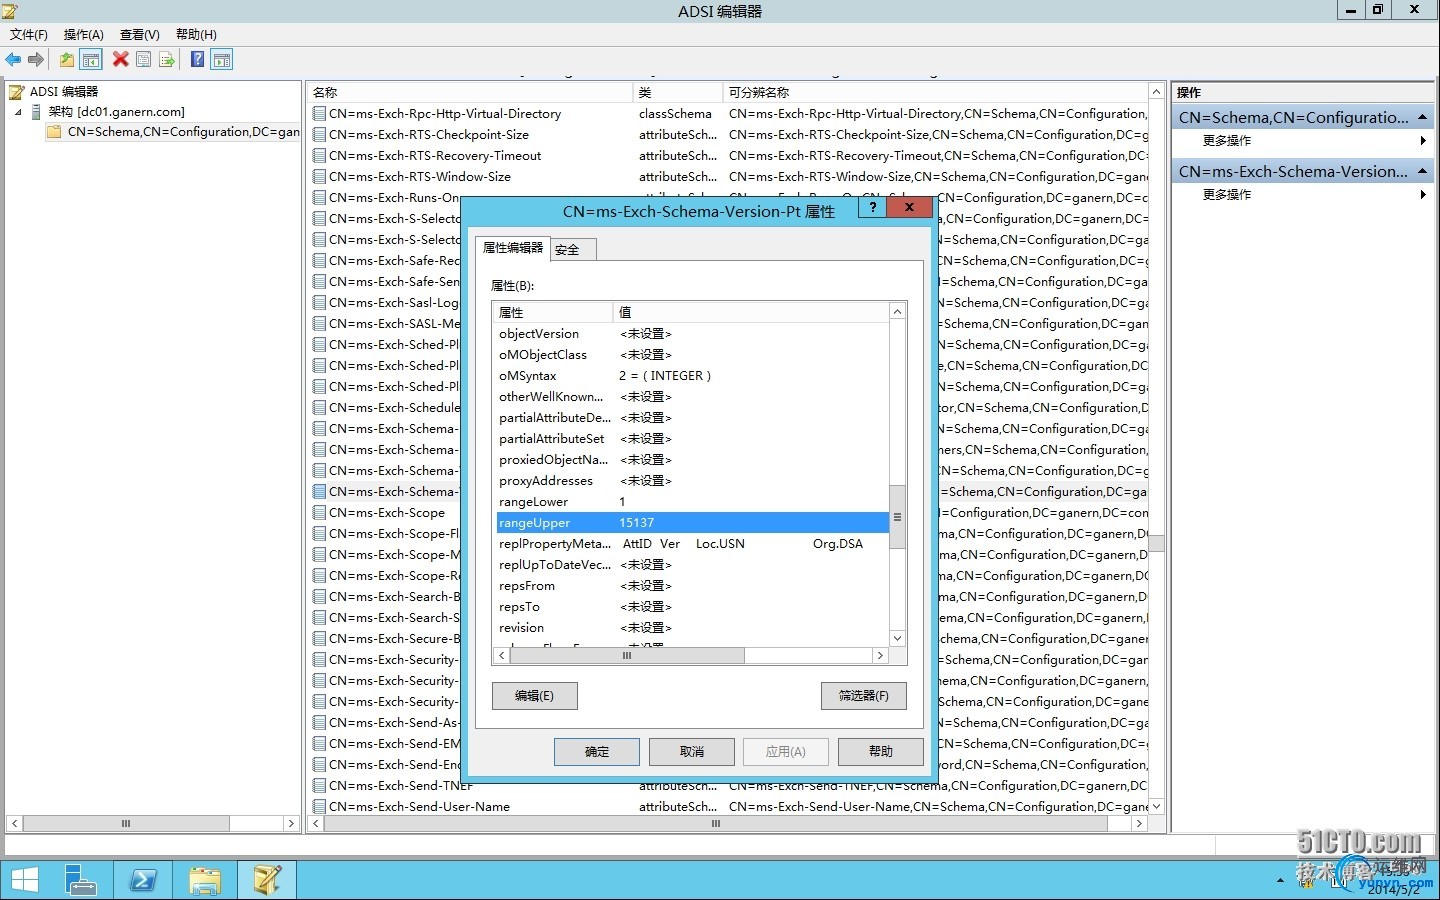Image resolution: width=1440 pixels, height=900 pixels.
Task: Select the rangeLower attribute row
Action: point(692,502)
